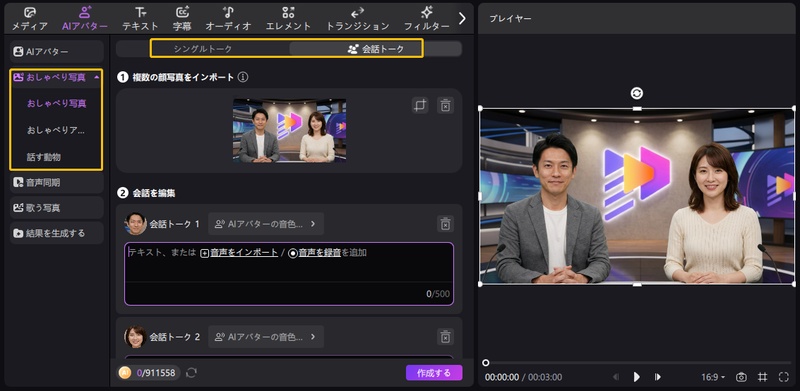Viewport: 800px width, 391px height.
Task: Open 音声同期 in the sidebar
Action: pyautogui.click(x=57, y=182)
